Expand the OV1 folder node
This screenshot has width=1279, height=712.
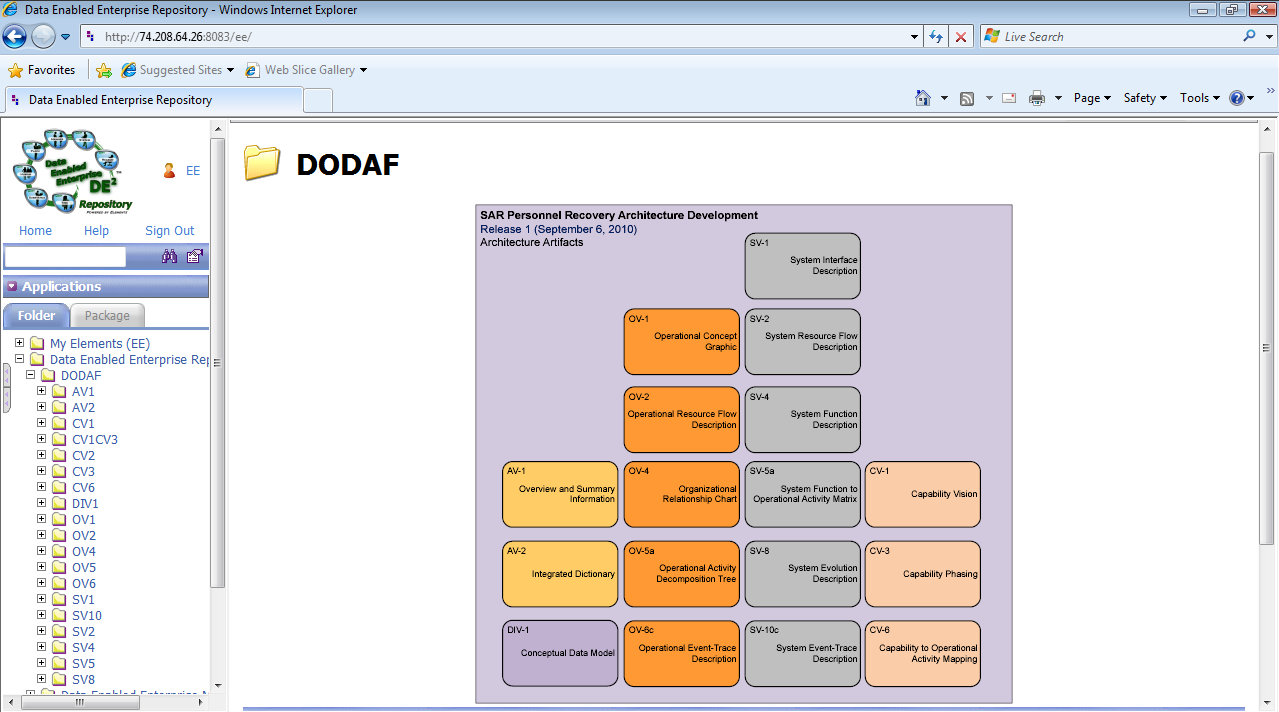[42, 519]
